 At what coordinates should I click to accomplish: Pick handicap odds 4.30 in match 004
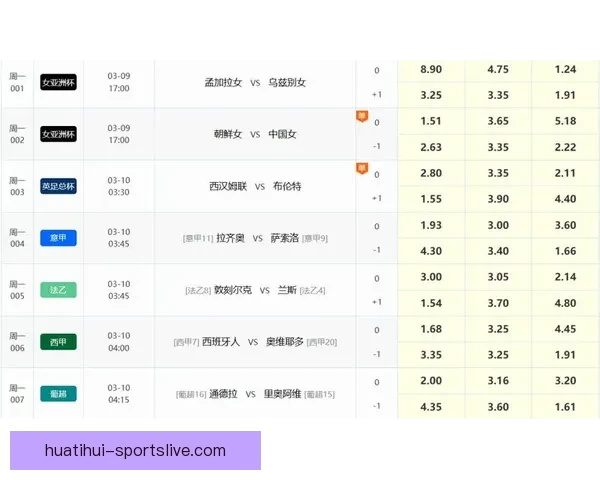pyautogui.click(x=431, y=251)
